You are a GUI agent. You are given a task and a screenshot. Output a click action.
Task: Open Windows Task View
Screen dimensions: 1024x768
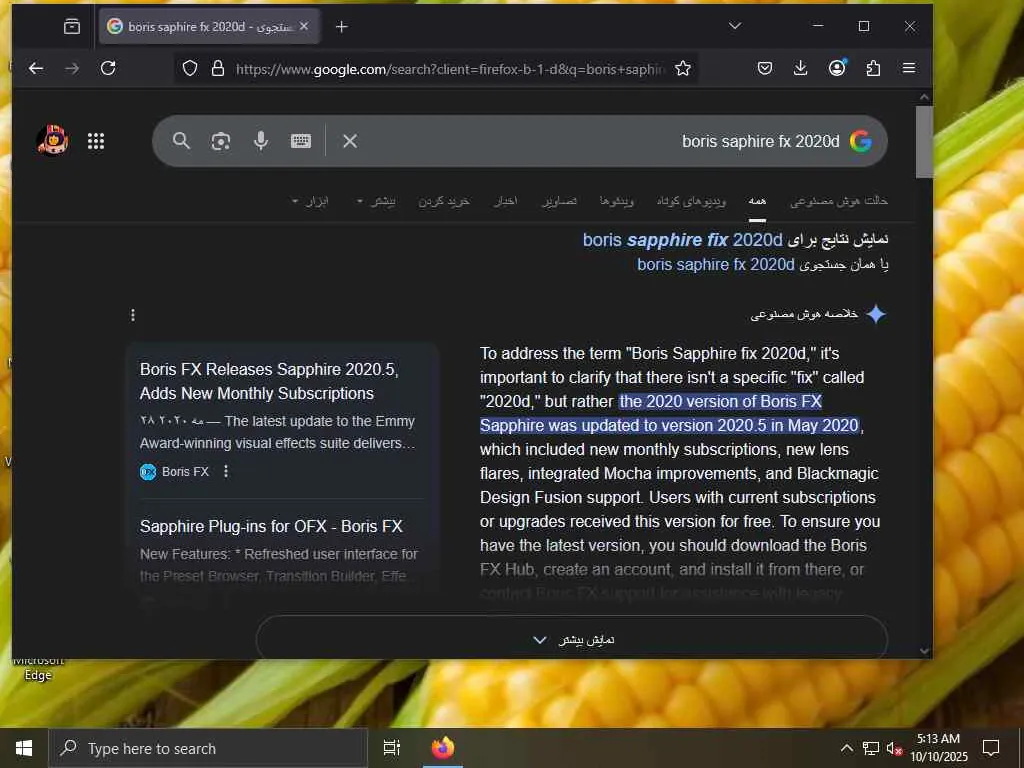pyautogui.click(x=392, y=748)
